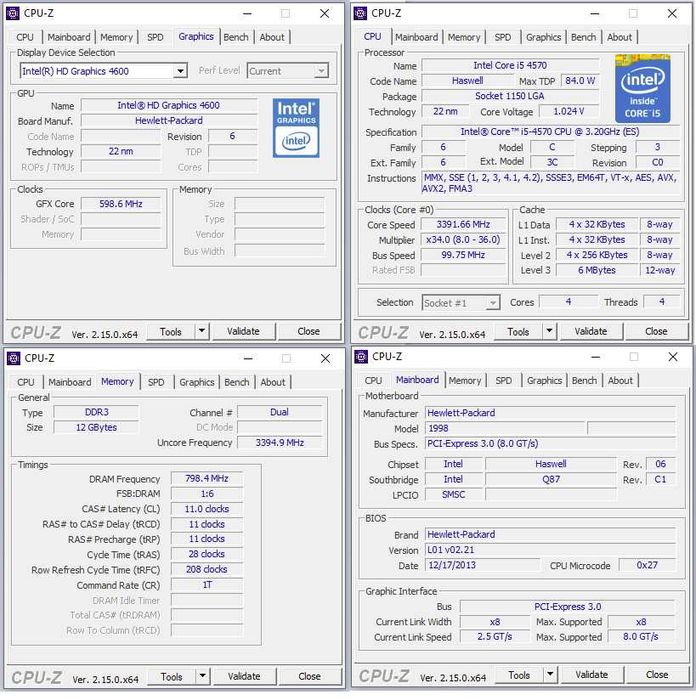
Task: Click Tools button in Memory window
Action: 172,676
